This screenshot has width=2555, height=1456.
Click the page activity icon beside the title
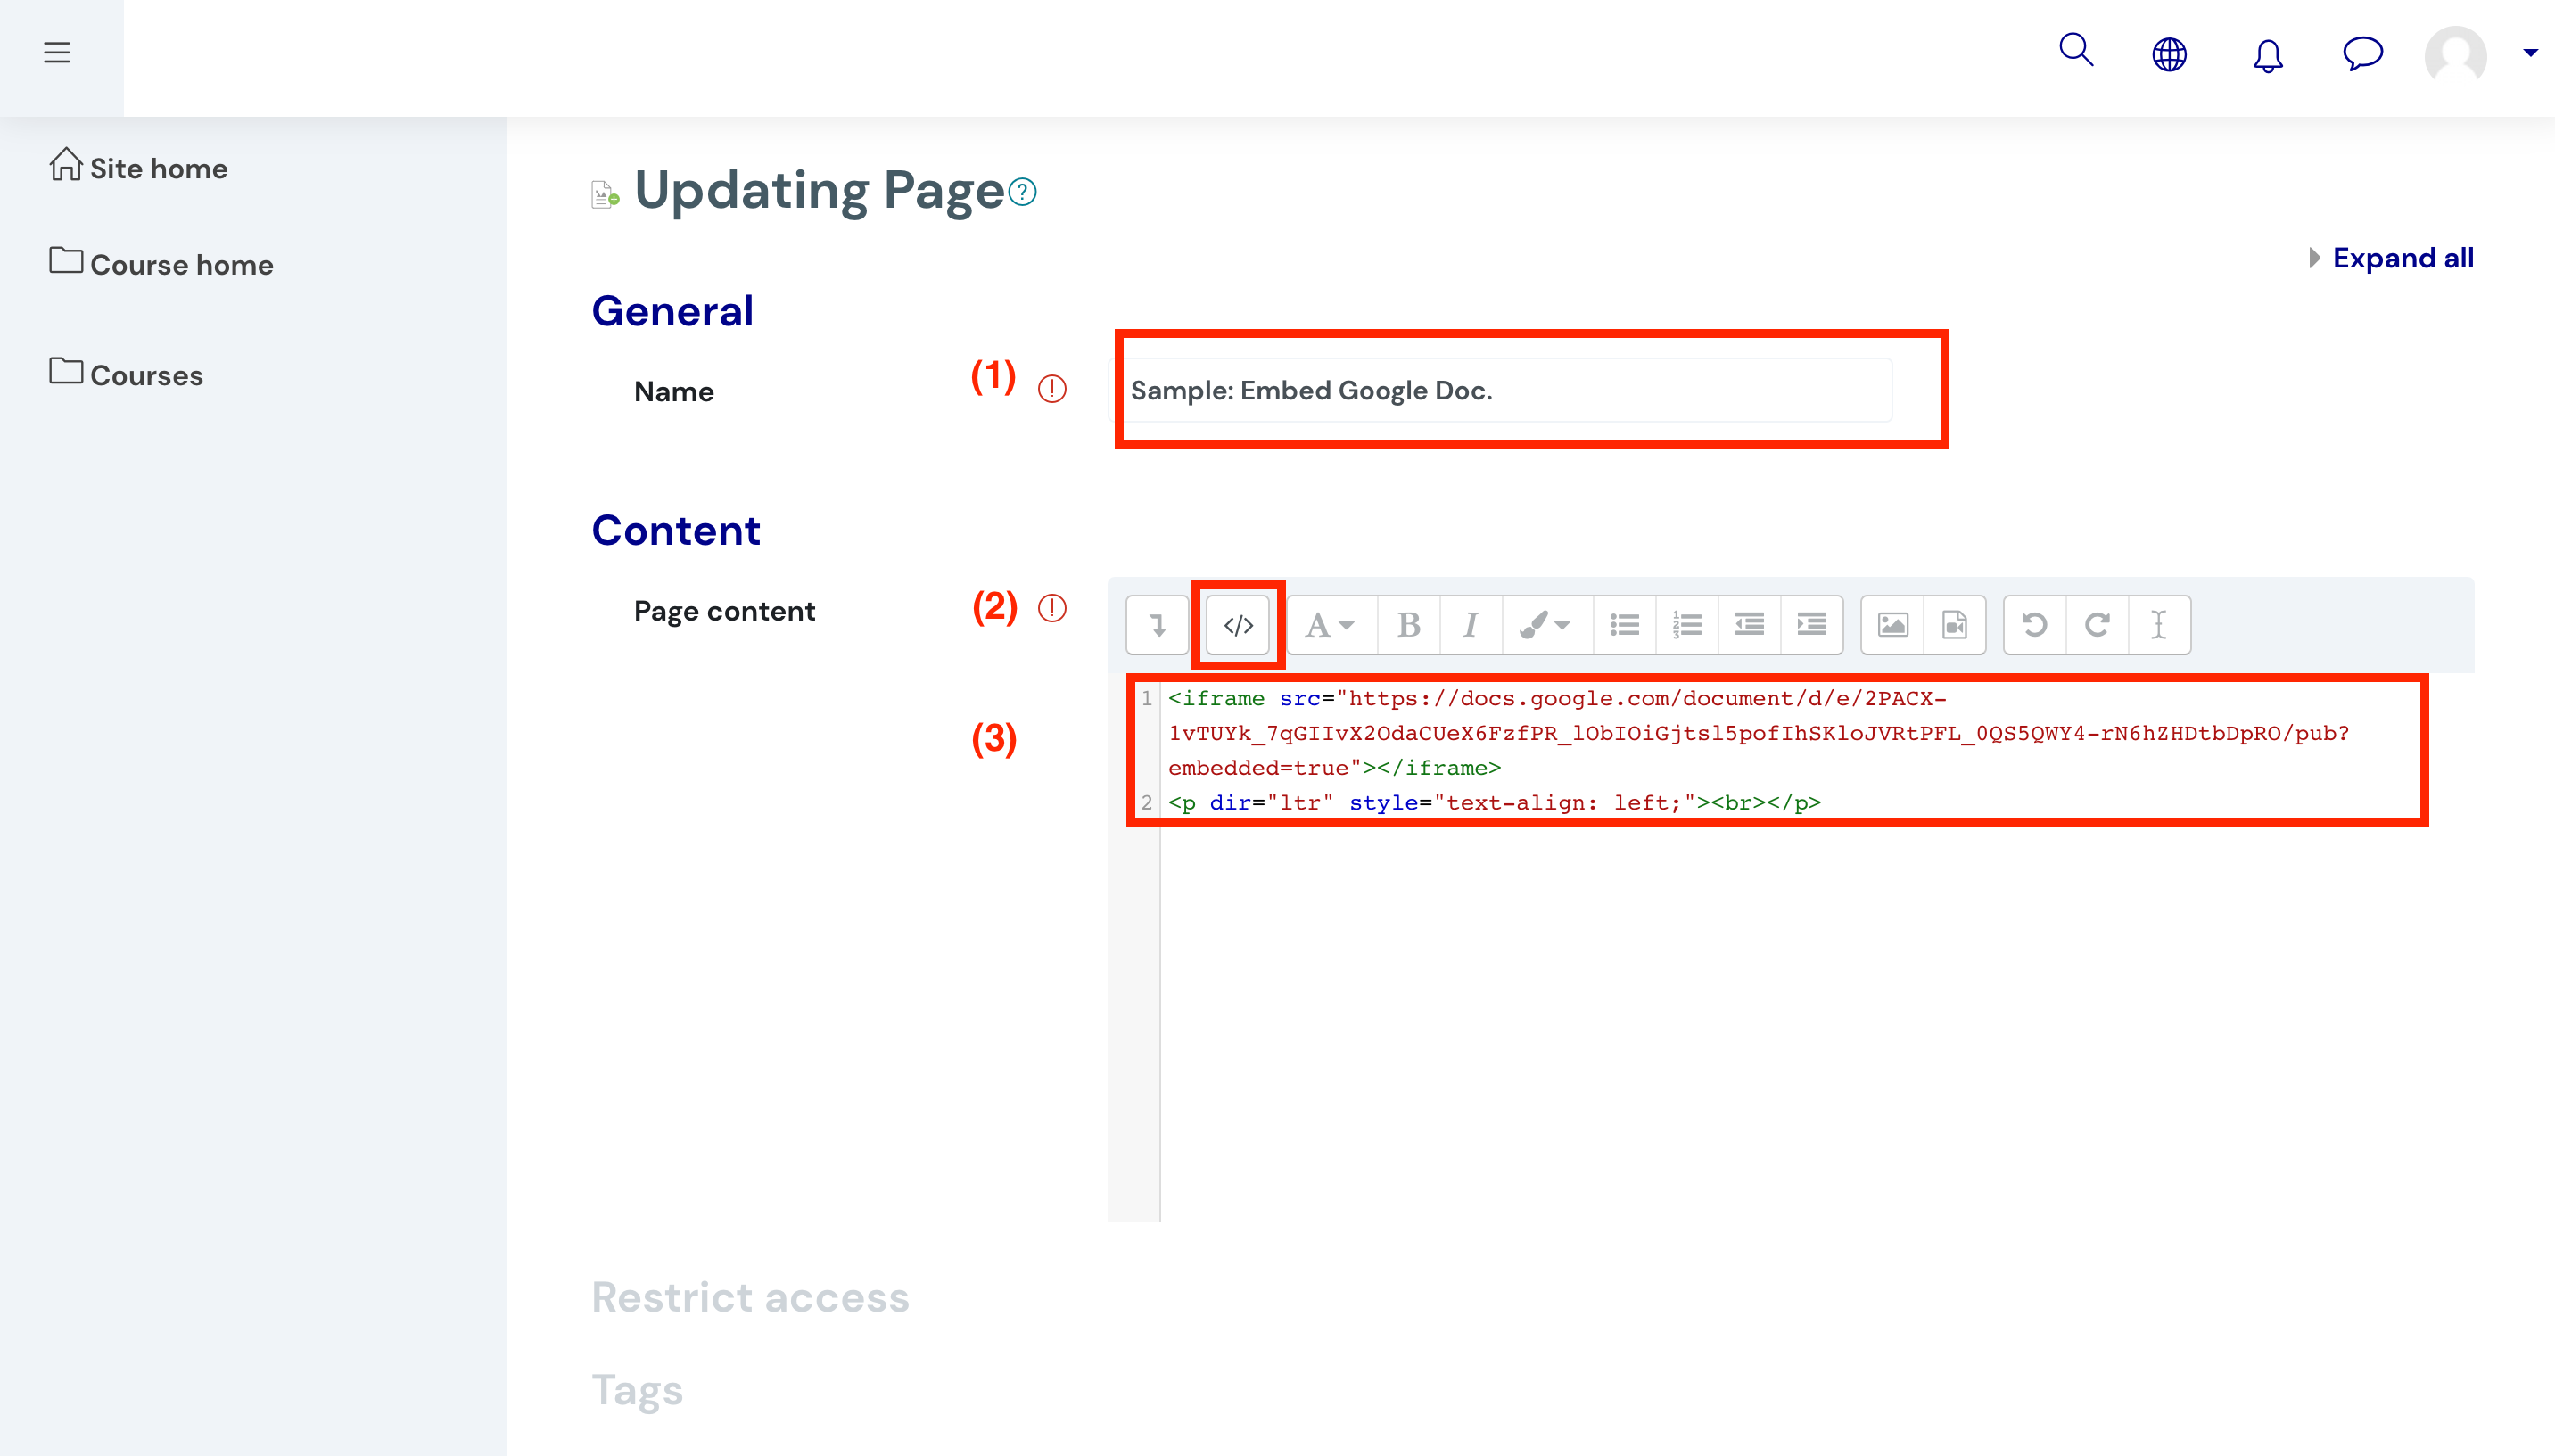(605, 194)
